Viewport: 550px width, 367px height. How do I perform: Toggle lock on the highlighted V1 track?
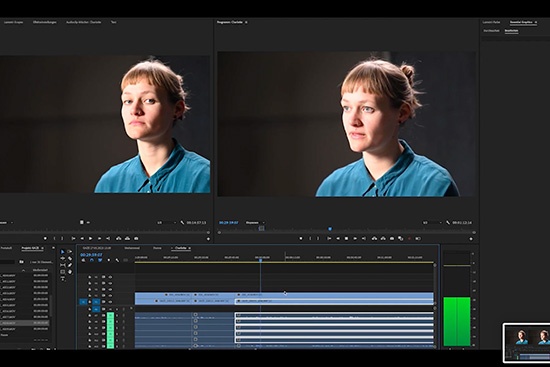(90, 302)
